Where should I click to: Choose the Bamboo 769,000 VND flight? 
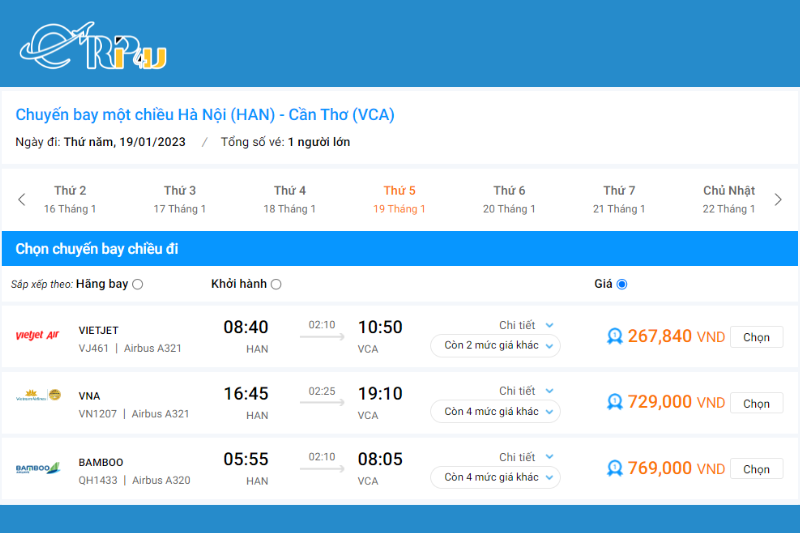756,469
